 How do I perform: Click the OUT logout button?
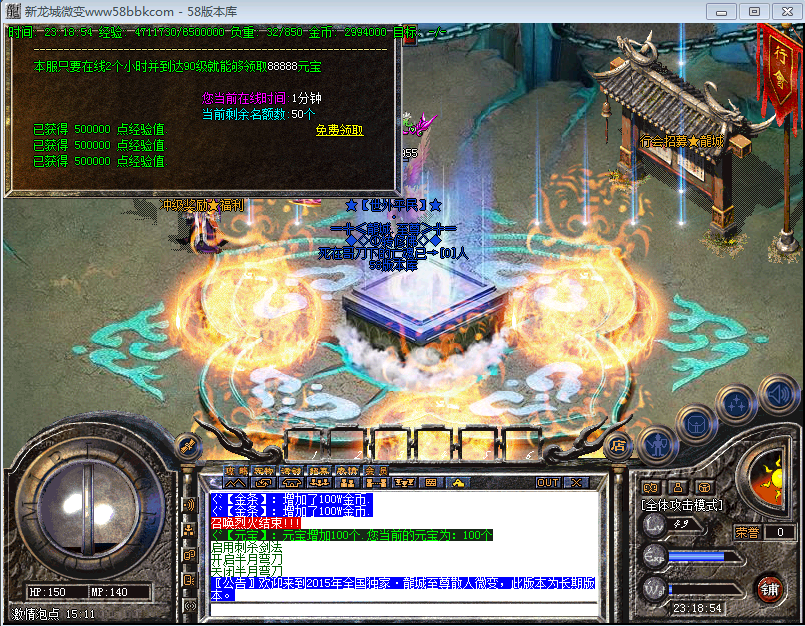coord(547,483)
